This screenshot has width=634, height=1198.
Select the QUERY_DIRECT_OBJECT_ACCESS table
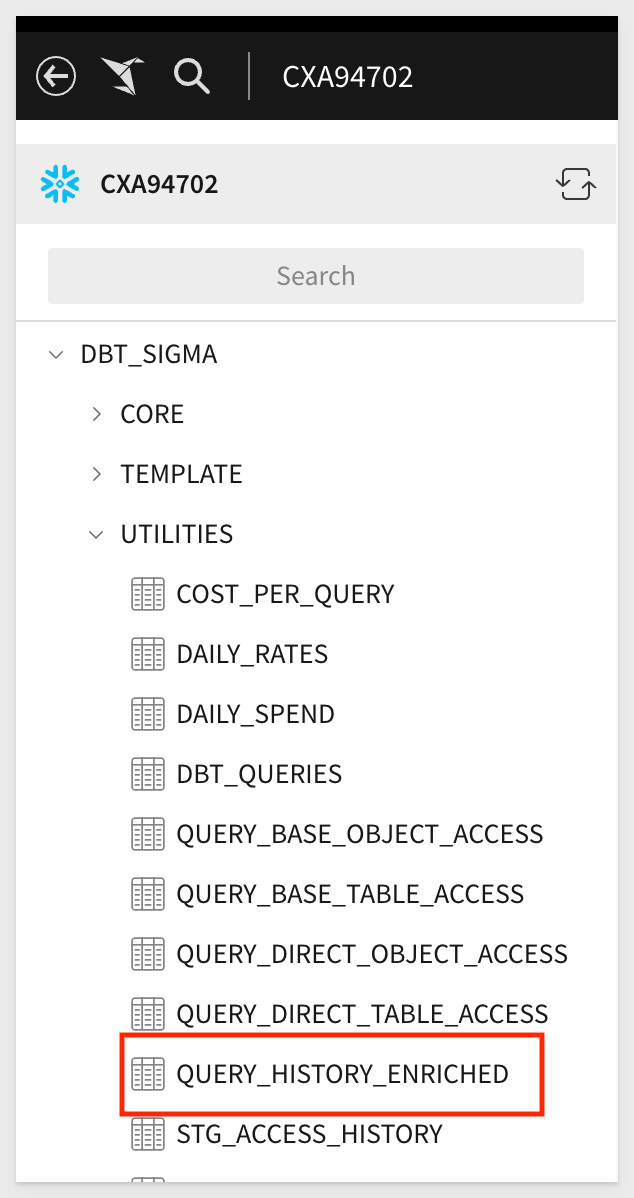[x=371, y=953]
